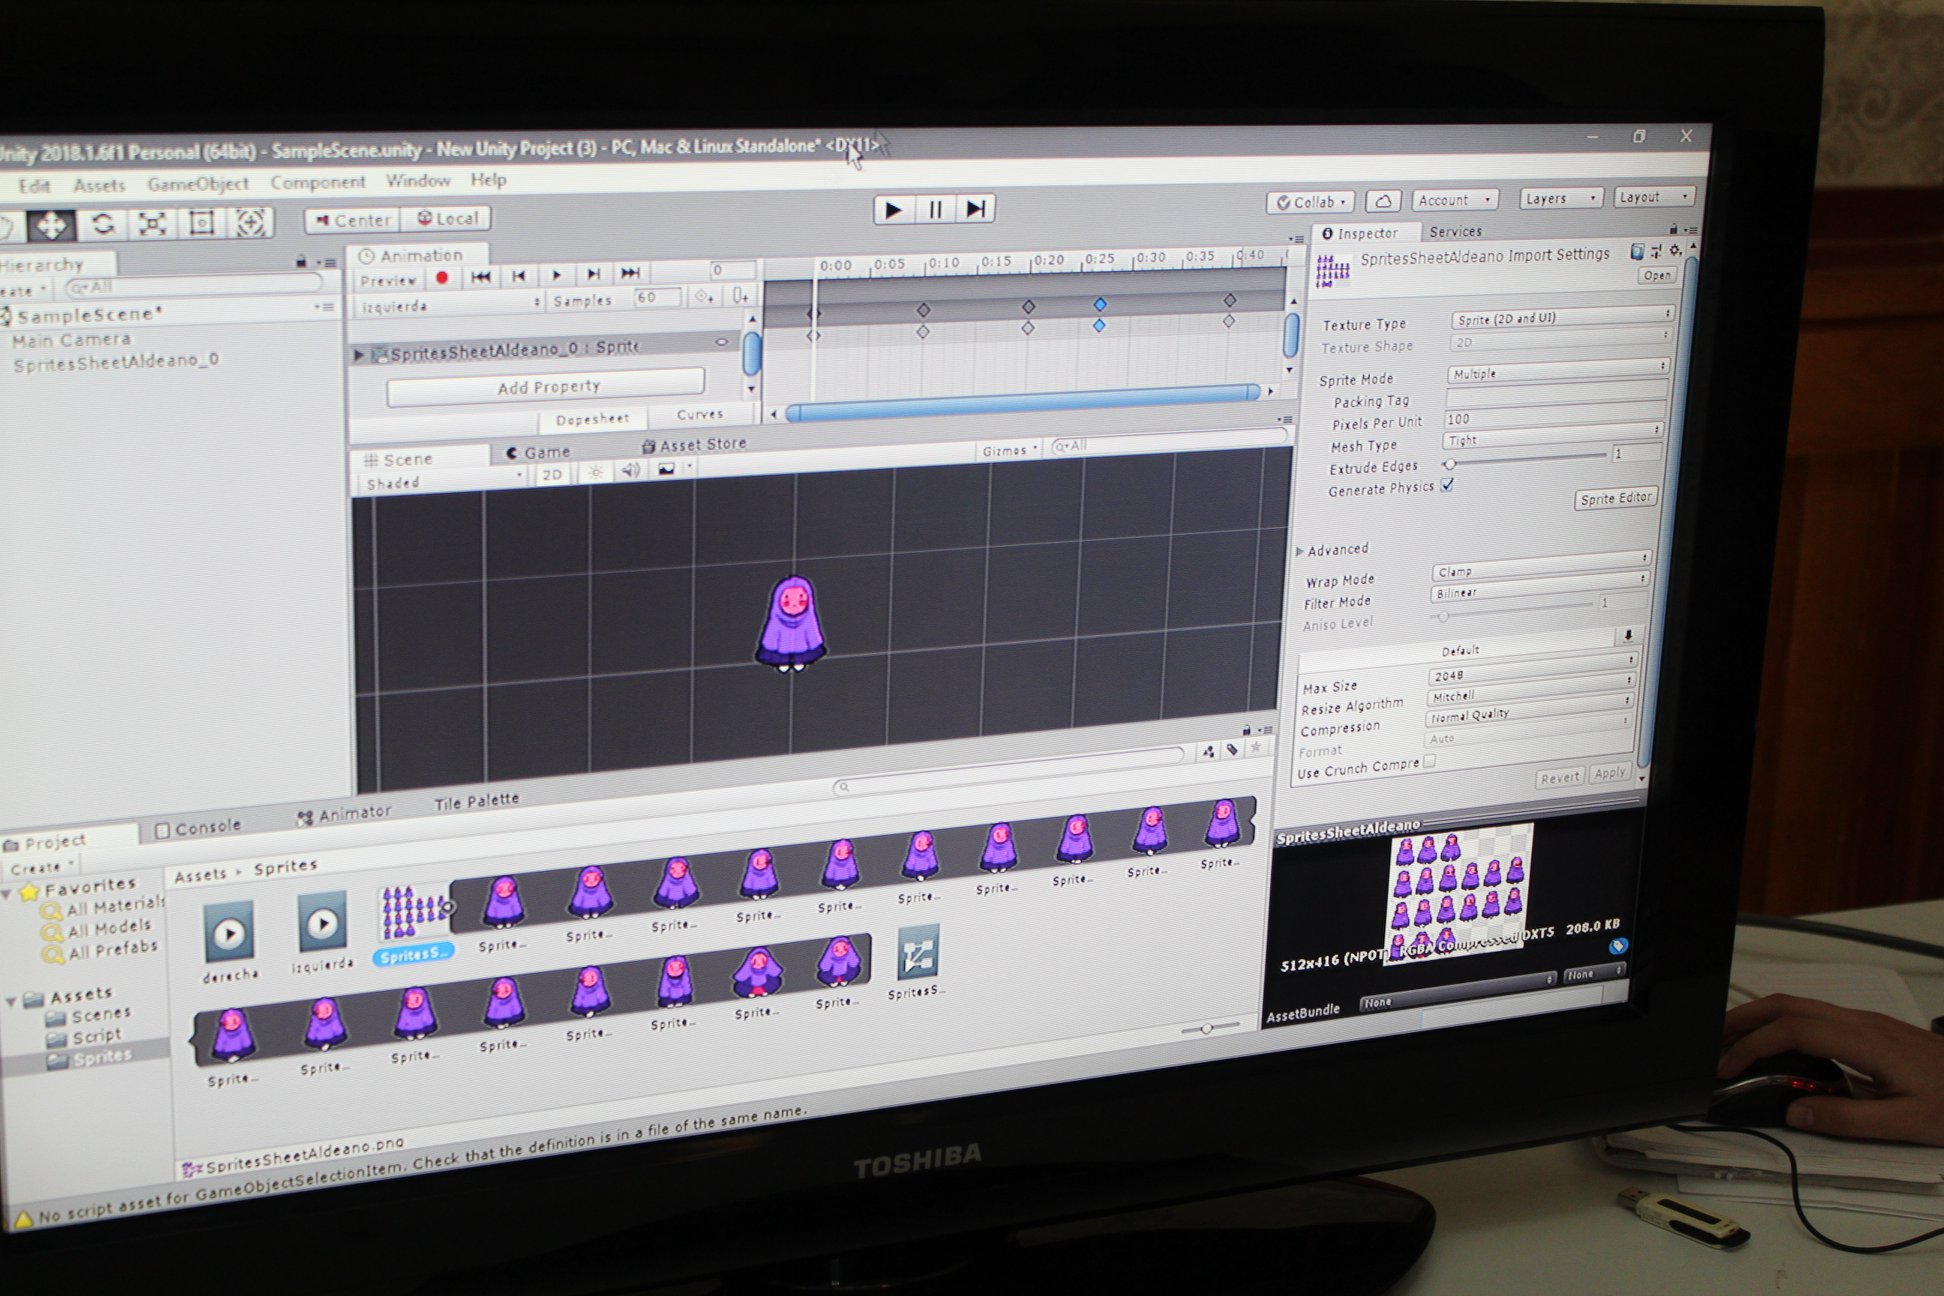Open the Window menu
The width and height of the screenshot is (1944, 1296).
click(418, 180)
